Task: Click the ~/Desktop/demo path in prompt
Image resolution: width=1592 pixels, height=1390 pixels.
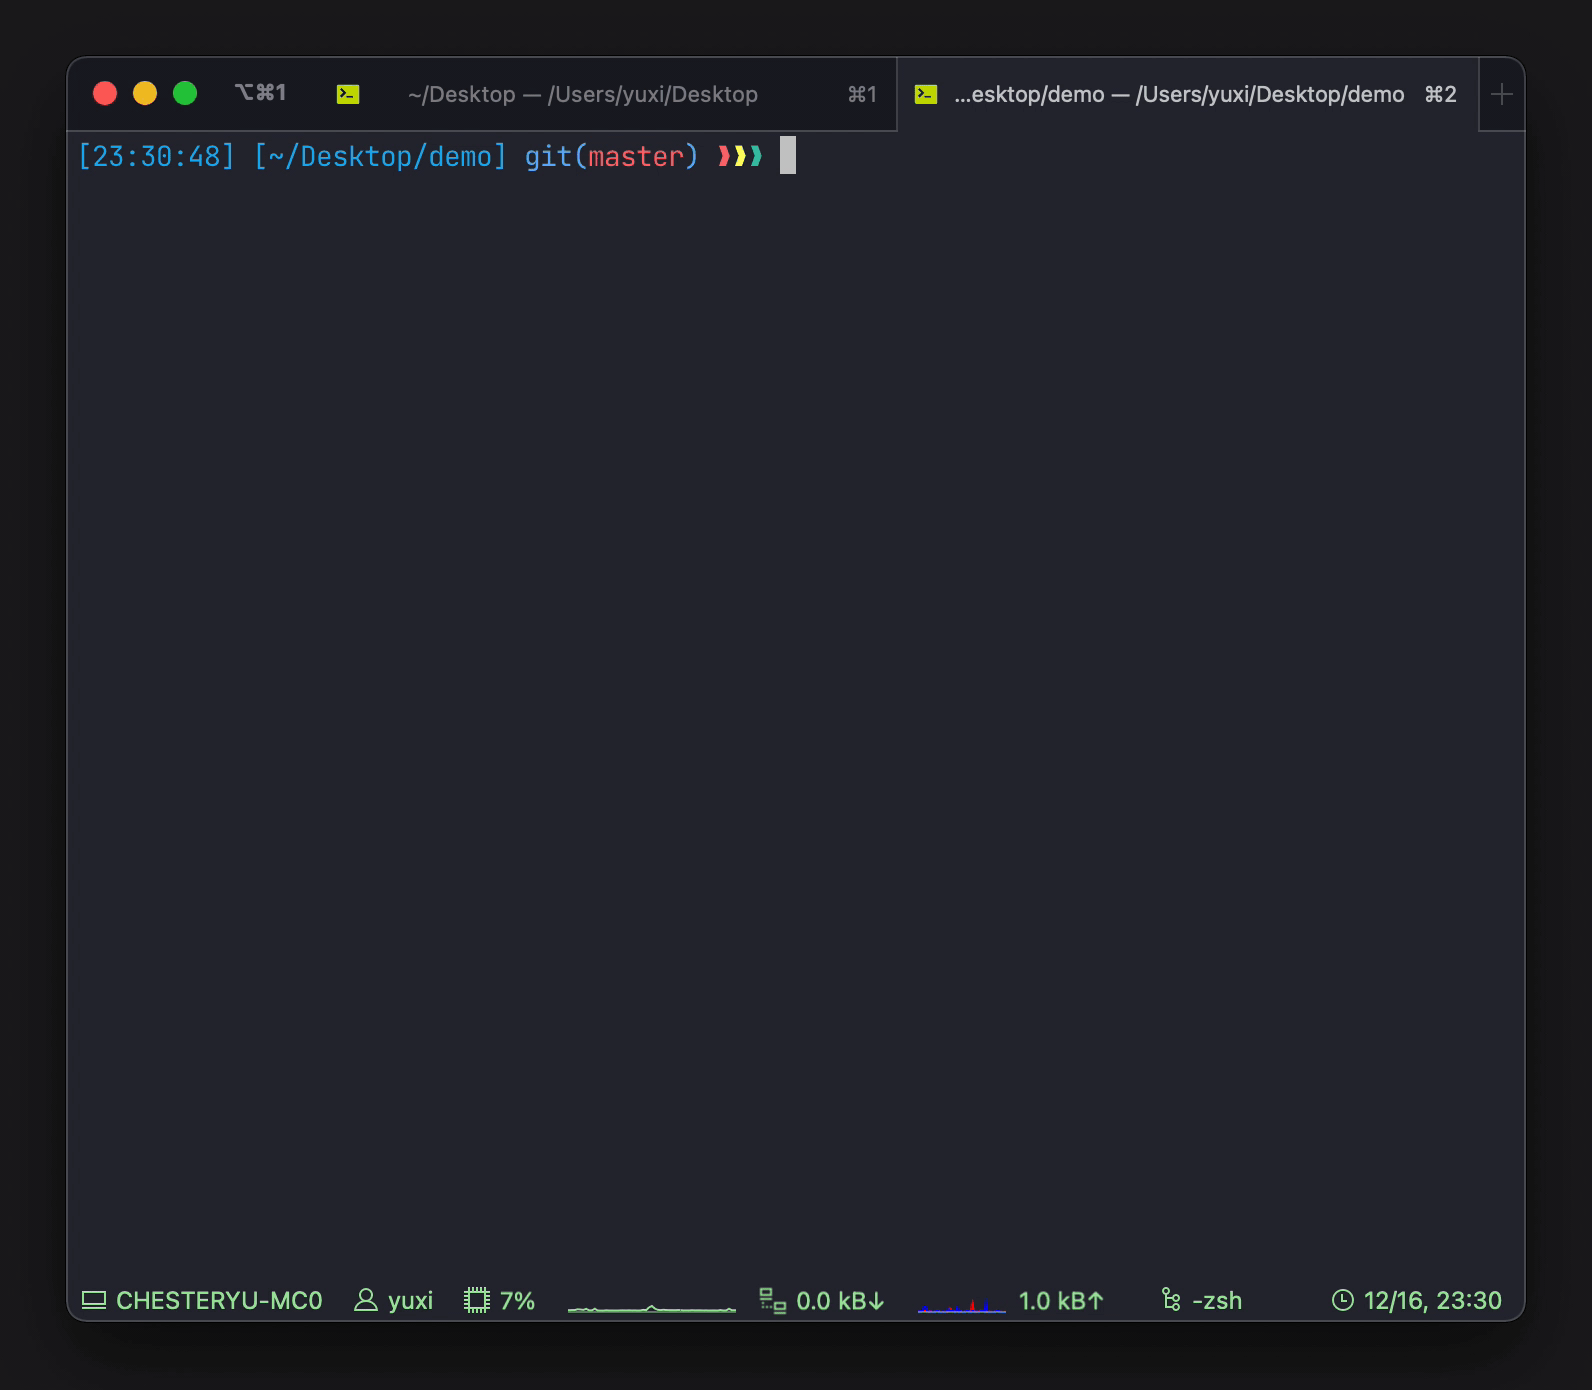Action: tap(380, 157)
